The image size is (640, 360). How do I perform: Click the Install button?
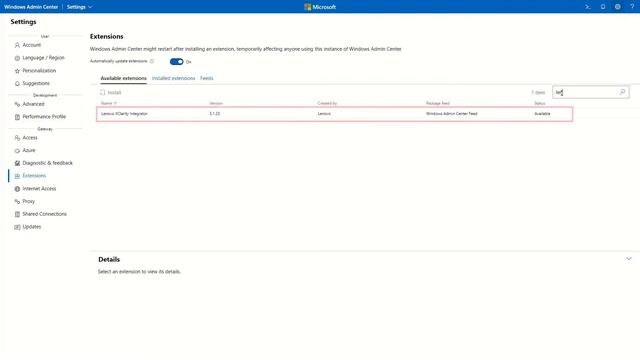(x=111, y=93)
